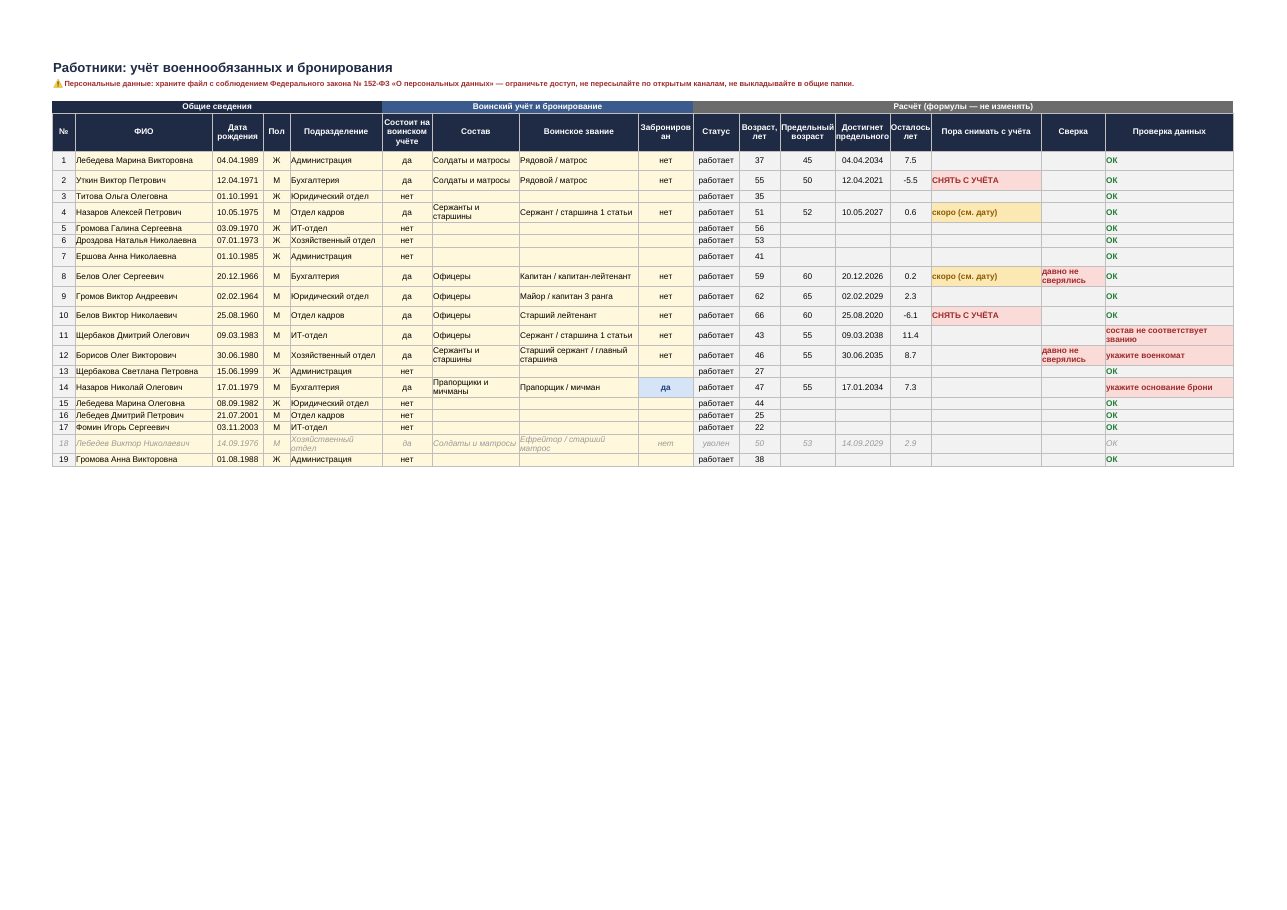This screenshot has width=1287, height=910.
Task: Click the warning "укажите военкомат"
Action: (x=1146, y=356)
